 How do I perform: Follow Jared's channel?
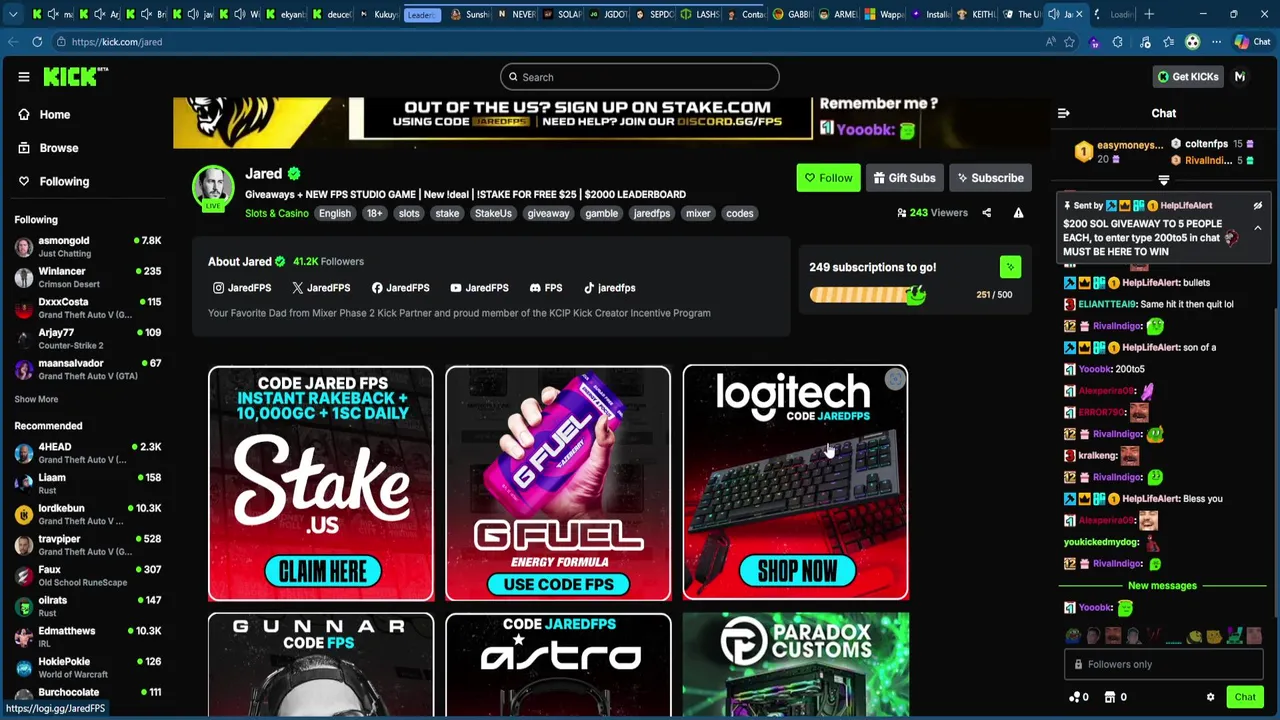pyautogui.click(x=828, y=178)
